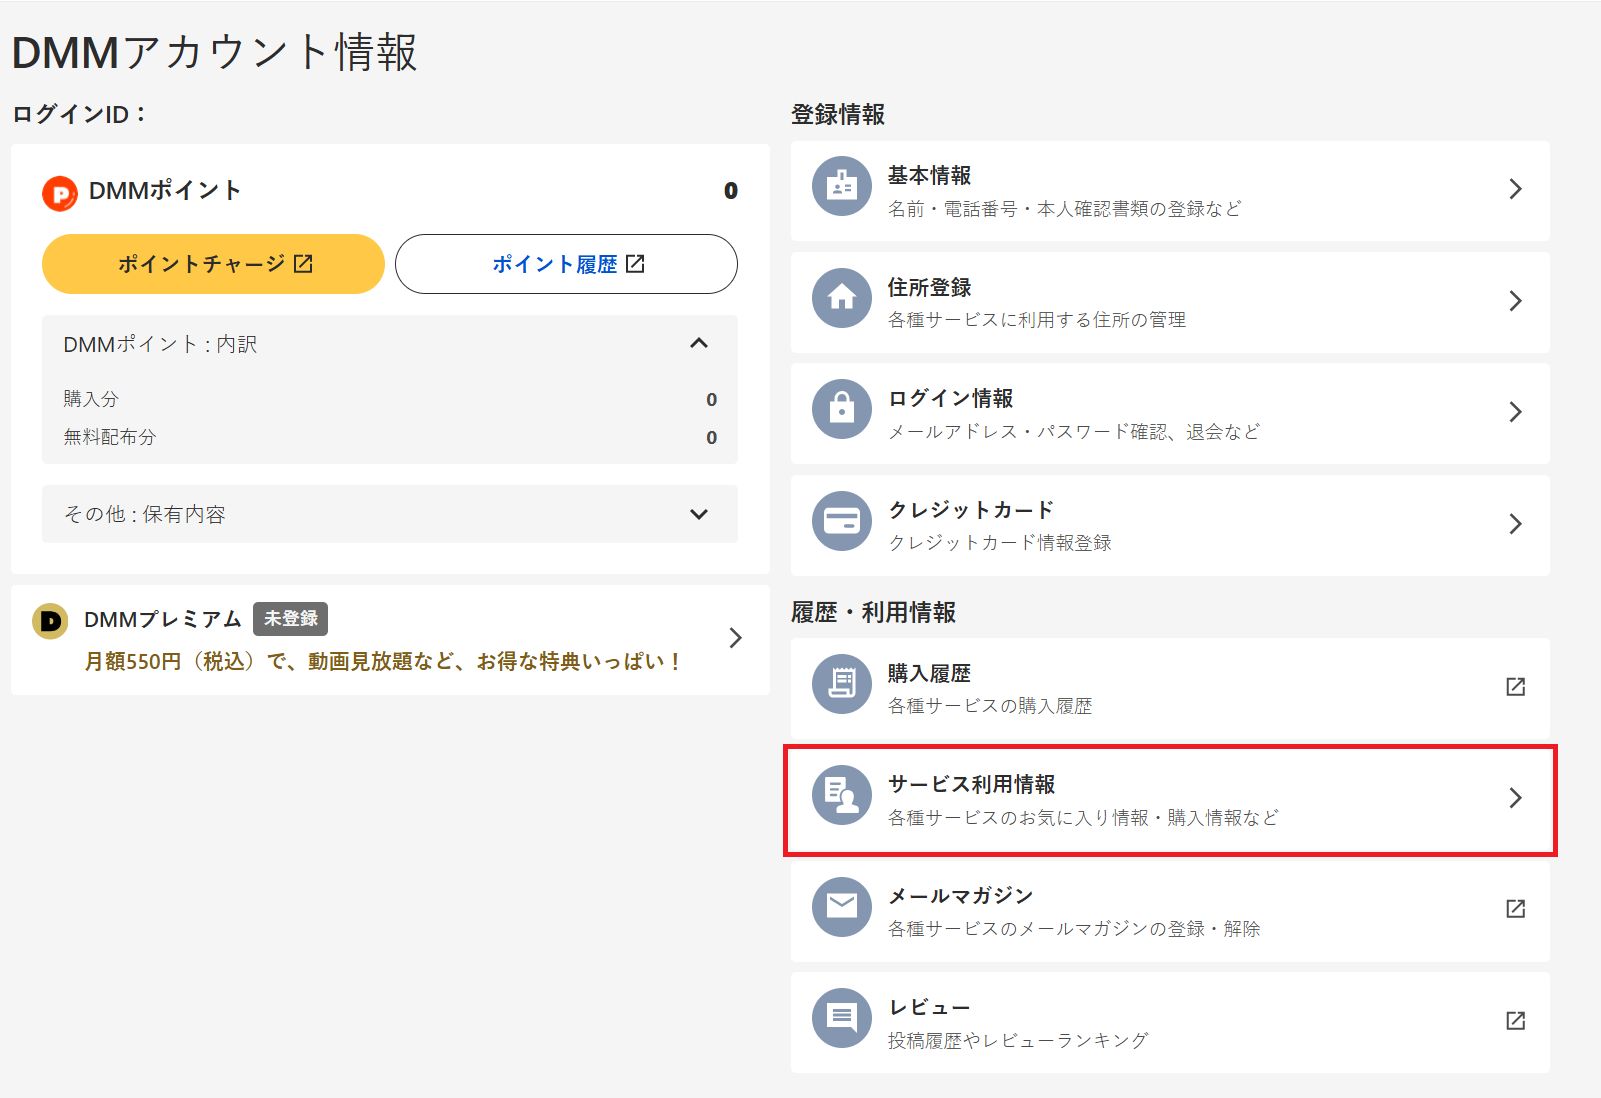Click 投稿履歴やレビューランキング description text
Image resolution: width=1601 pixels, height=1098 pixels.
click(1018, 1041)
